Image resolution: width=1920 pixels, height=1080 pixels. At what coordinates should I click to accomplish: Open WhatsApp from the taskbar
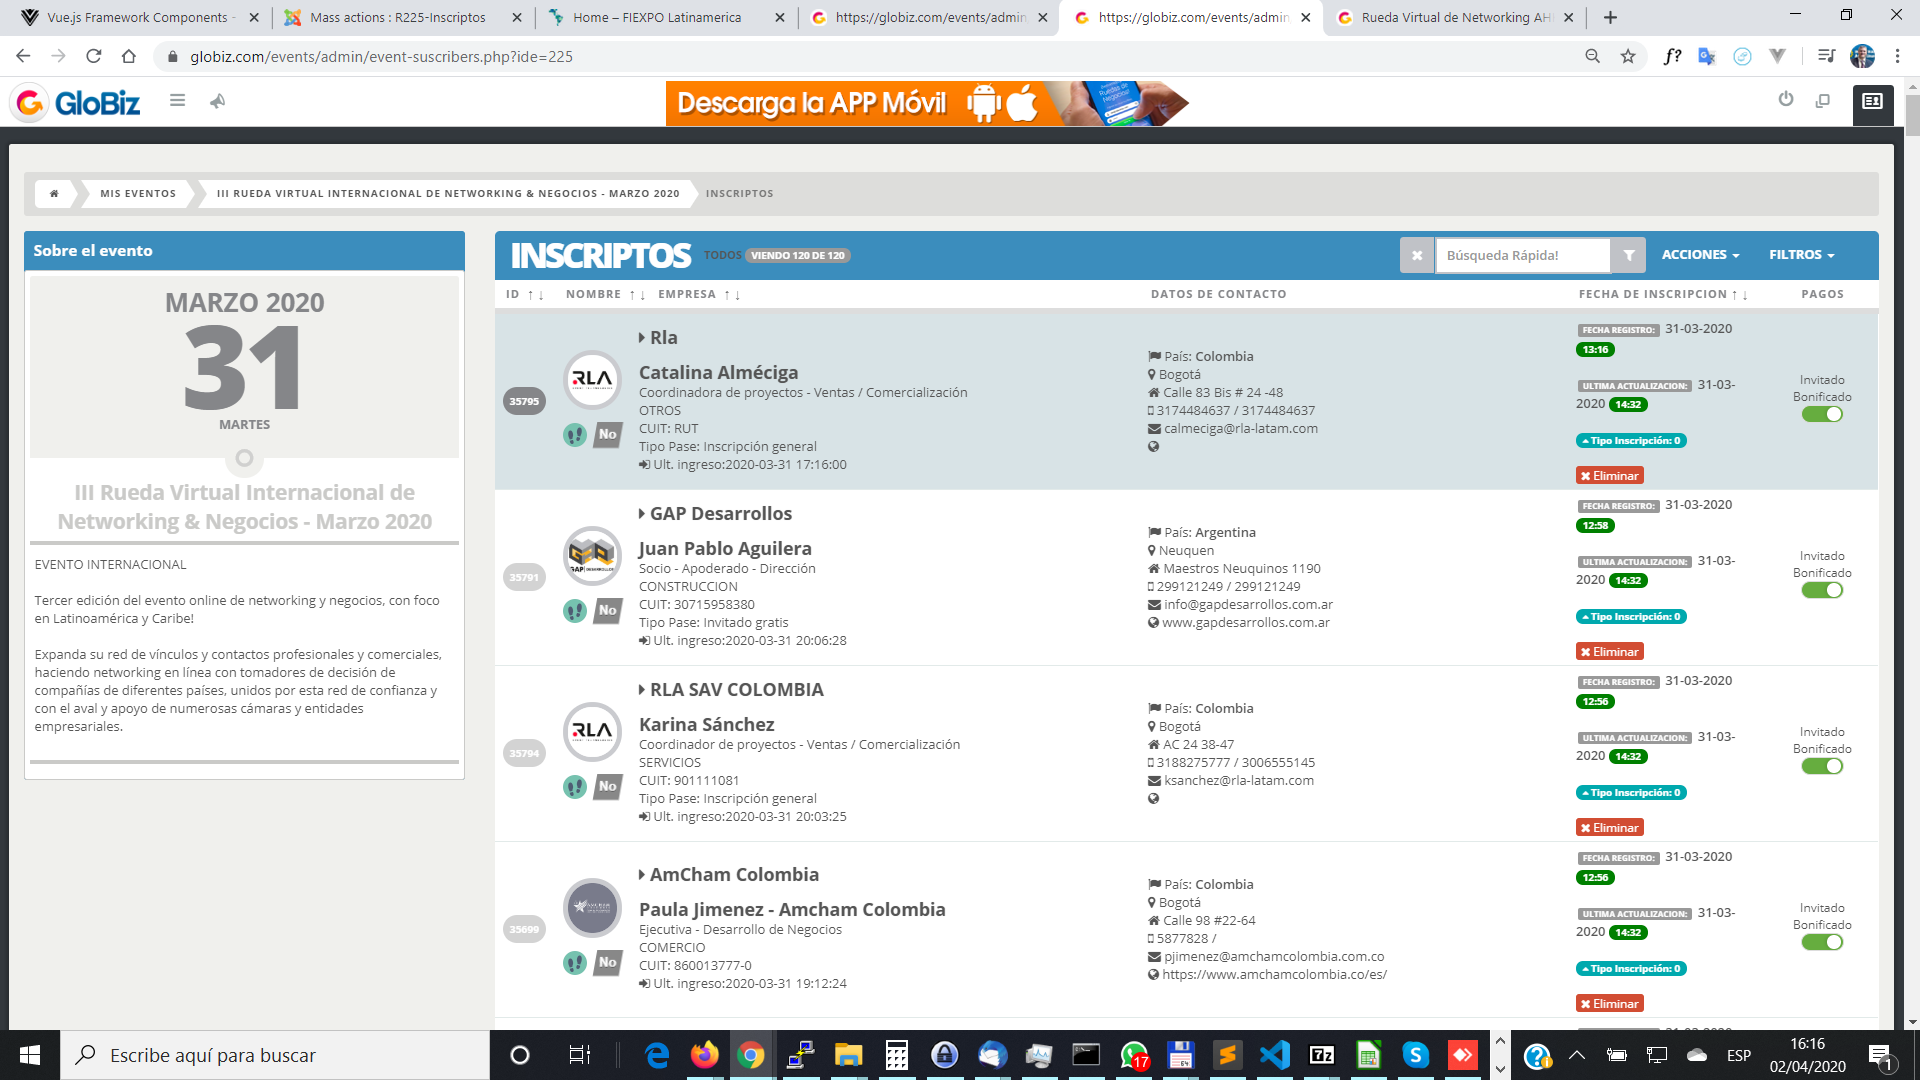tap(1134, 1055)
